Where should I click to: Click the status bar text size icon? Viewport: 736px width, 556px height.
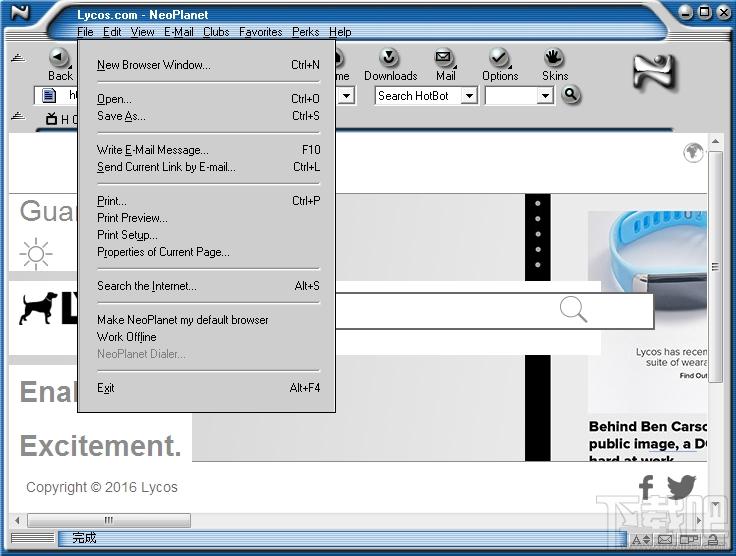click(640, 540)
